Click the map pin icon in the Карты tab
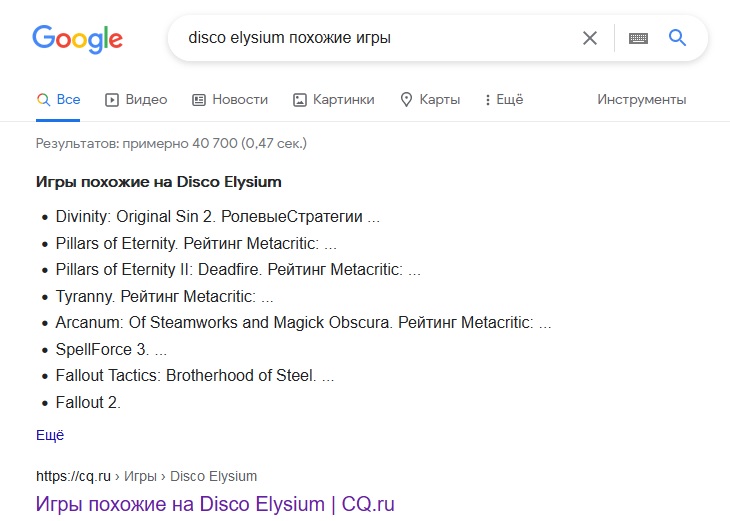Screen dimensions: 730x521 pyautogui.click(x=406, y=99)
